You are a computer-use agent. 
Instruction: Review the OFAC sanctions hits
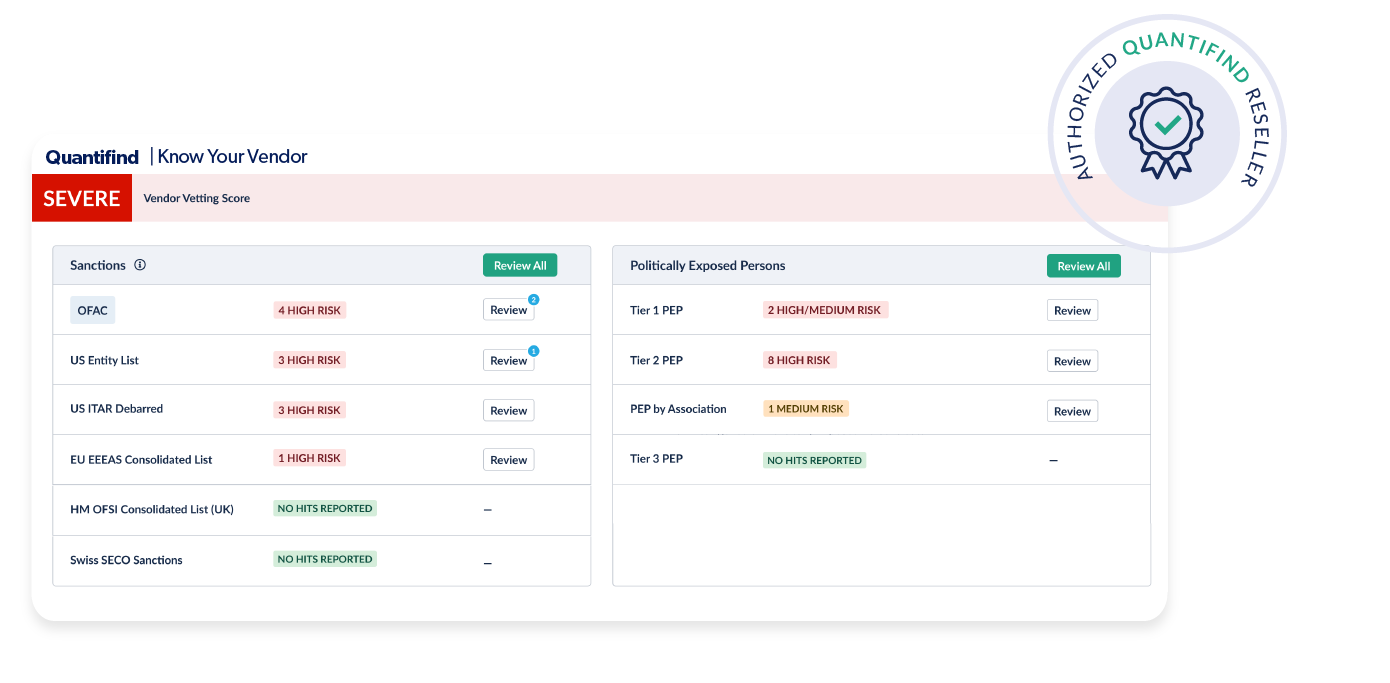(508, 310)
